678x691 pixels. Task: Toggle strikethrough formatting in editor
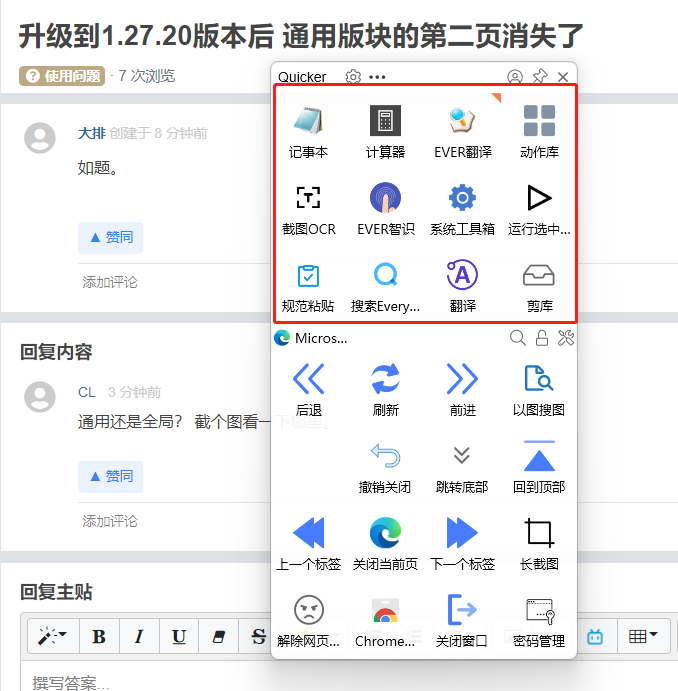click(x=258, y=636)
